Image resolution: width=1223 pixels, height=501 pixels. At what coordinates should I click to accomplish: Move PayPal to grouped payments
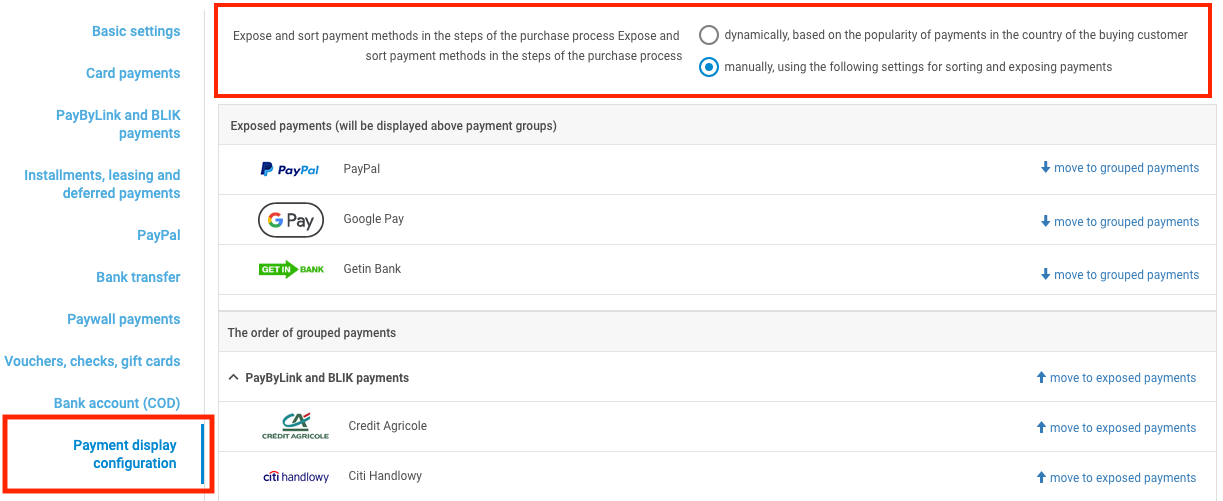[x=1119, y=168]
